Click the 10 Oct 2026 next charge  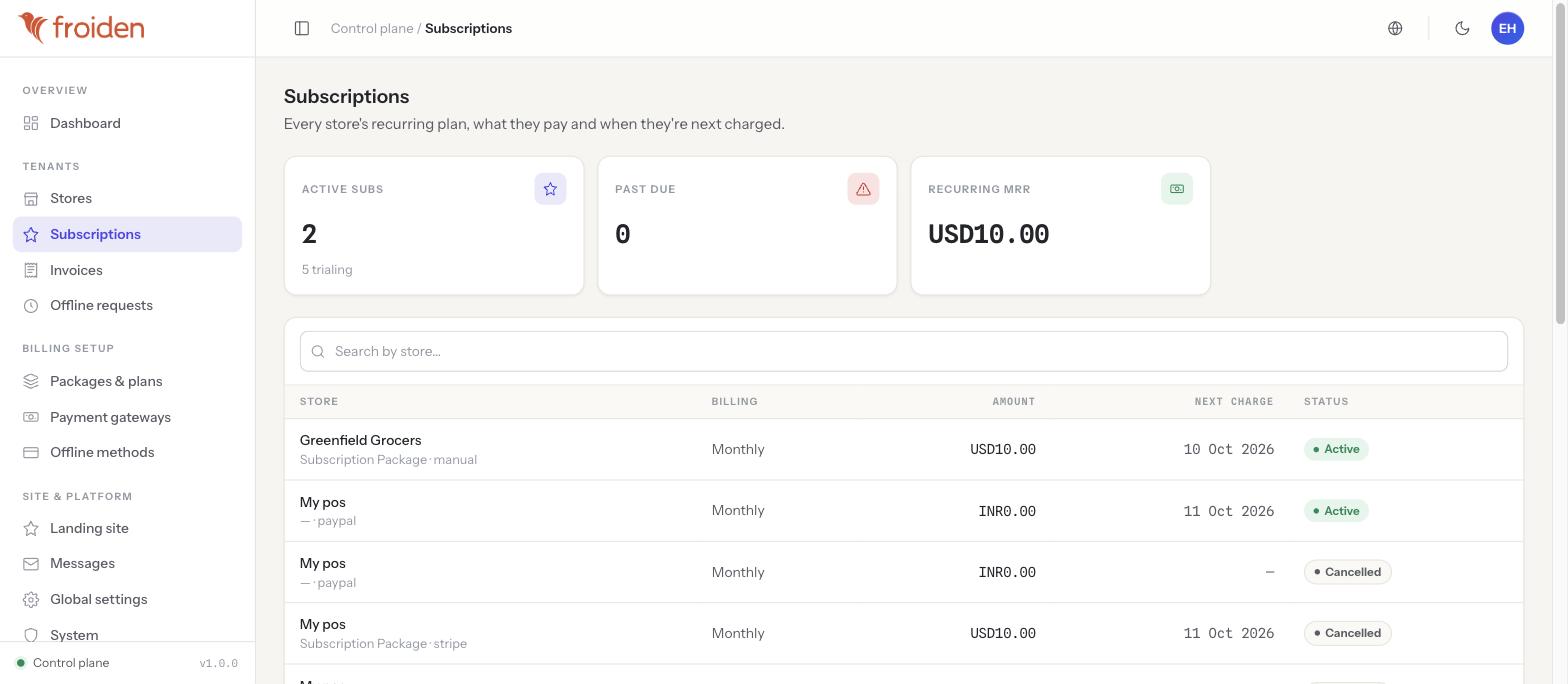point(1229,449)
